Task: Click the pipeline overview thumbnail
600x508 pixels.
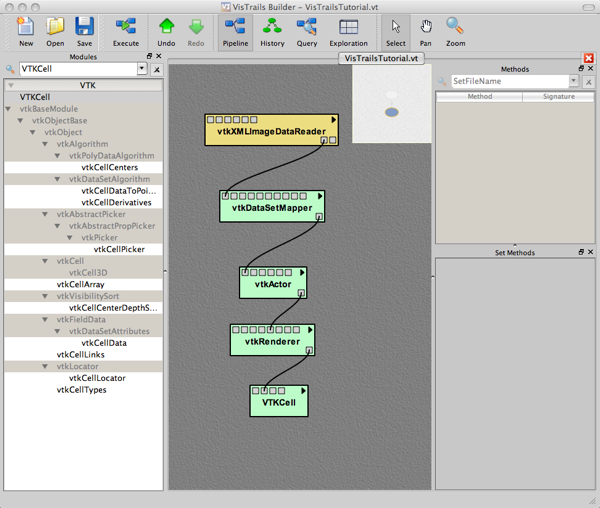Action: pyautogui.click(x=391, y=104)
